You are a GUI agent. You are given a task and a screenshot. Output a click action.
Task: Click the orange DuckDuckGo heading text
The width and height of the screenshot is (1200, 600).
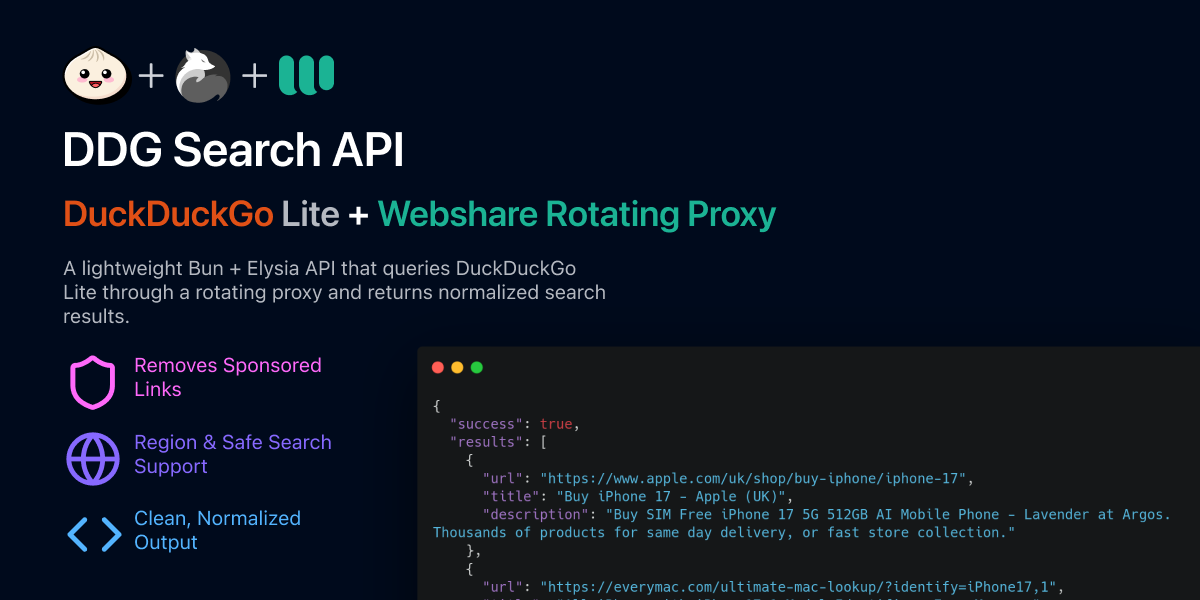[168, 214]
